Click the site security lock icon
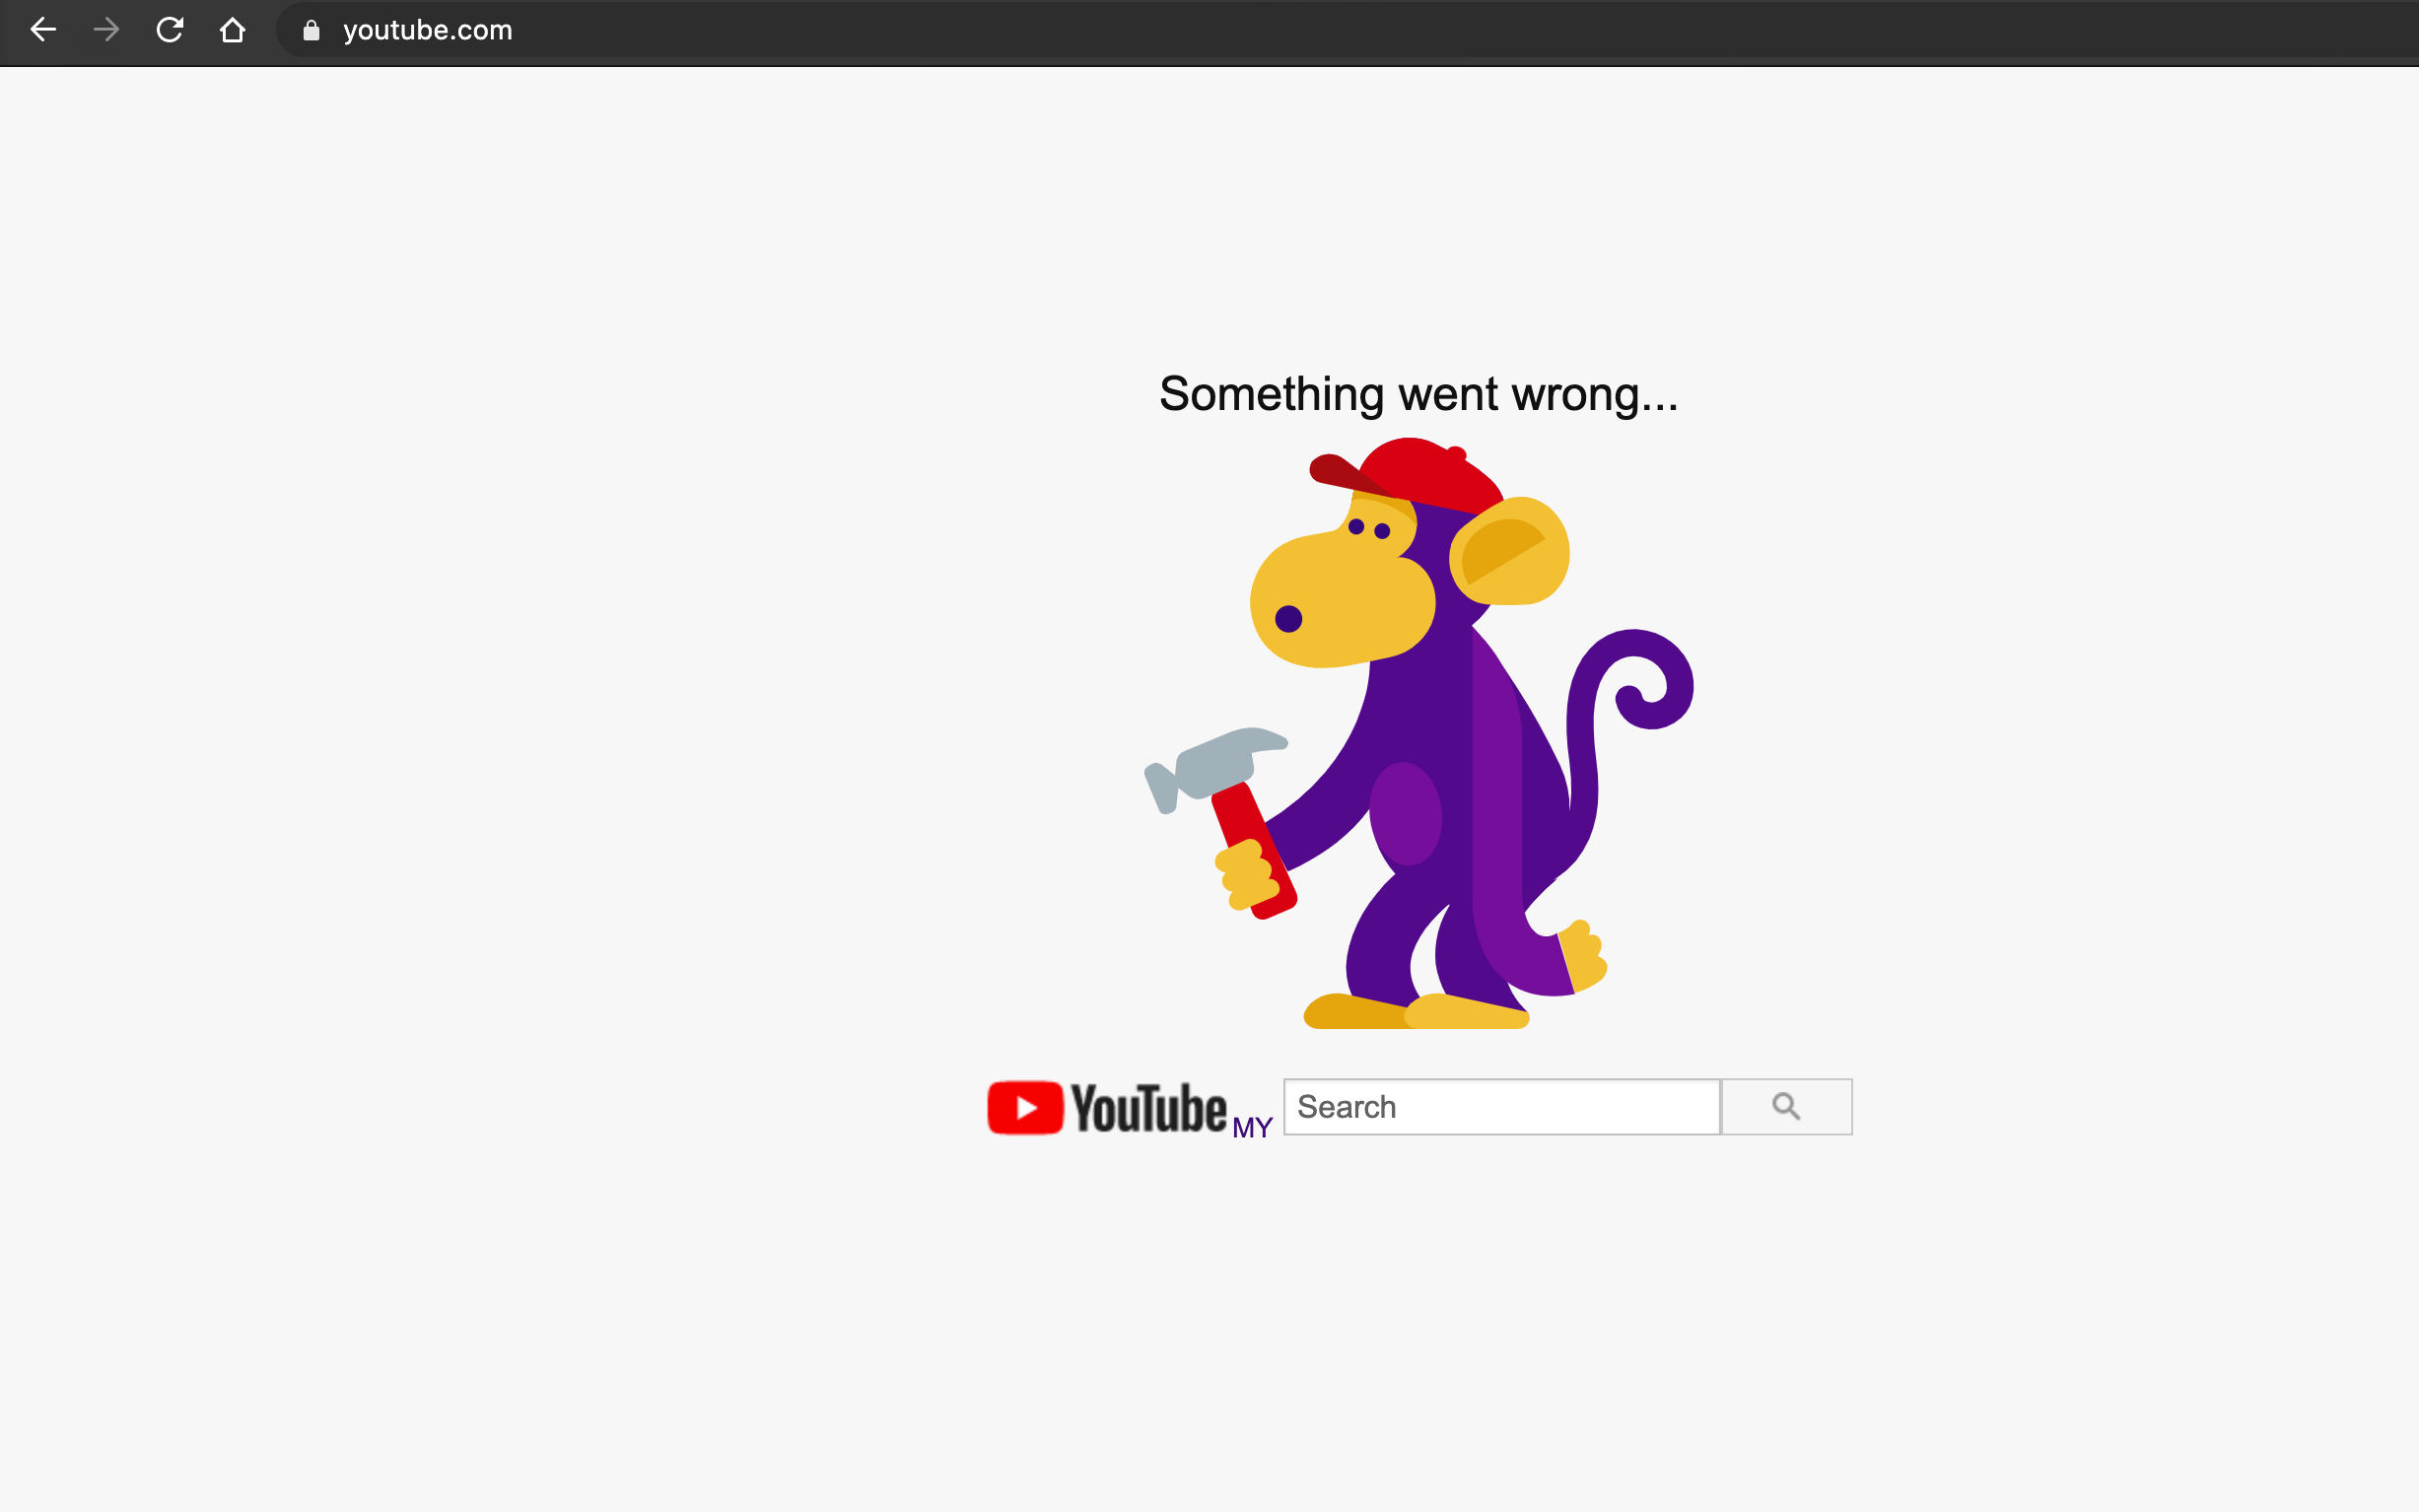Viewport: 2419px width, 1512px height. pyautogui.click(x=311, y=31)
